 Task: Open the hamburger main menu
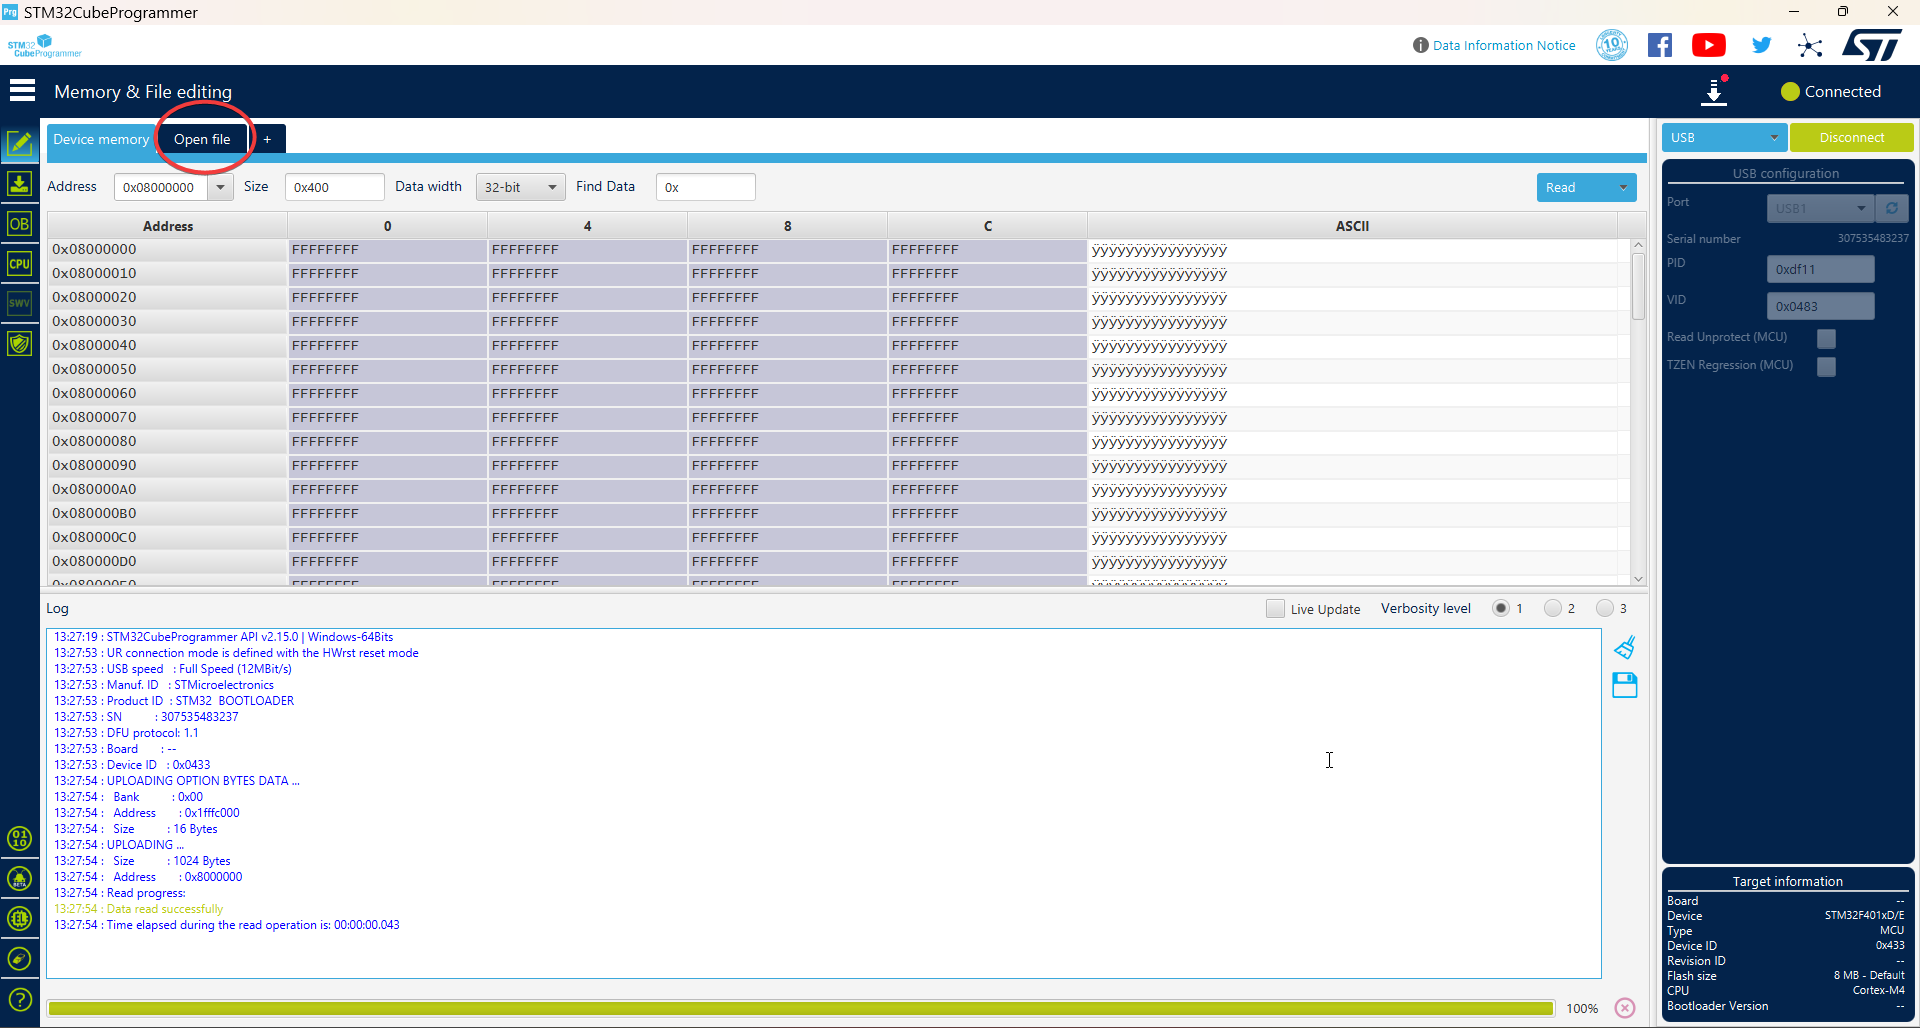point(21,90)
